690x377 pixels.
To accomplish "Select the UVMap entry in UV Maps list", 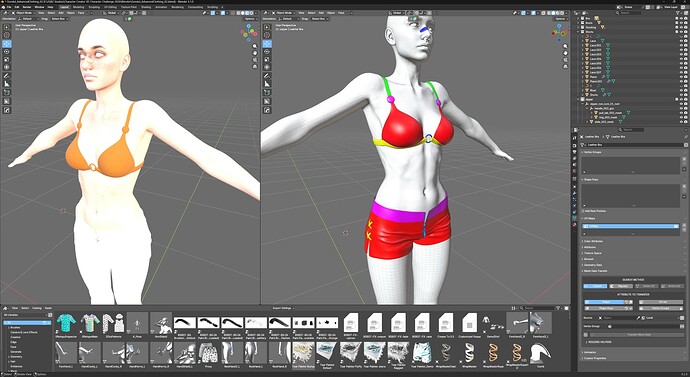I will (630, 226).
